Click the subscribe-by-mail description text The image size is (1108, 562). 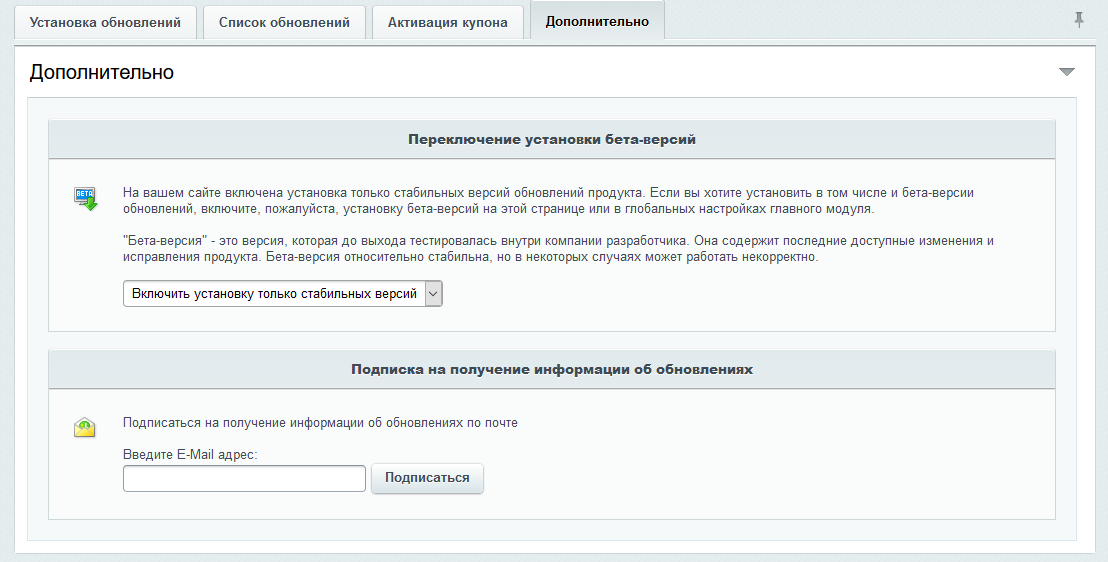[x=320, y=423]
